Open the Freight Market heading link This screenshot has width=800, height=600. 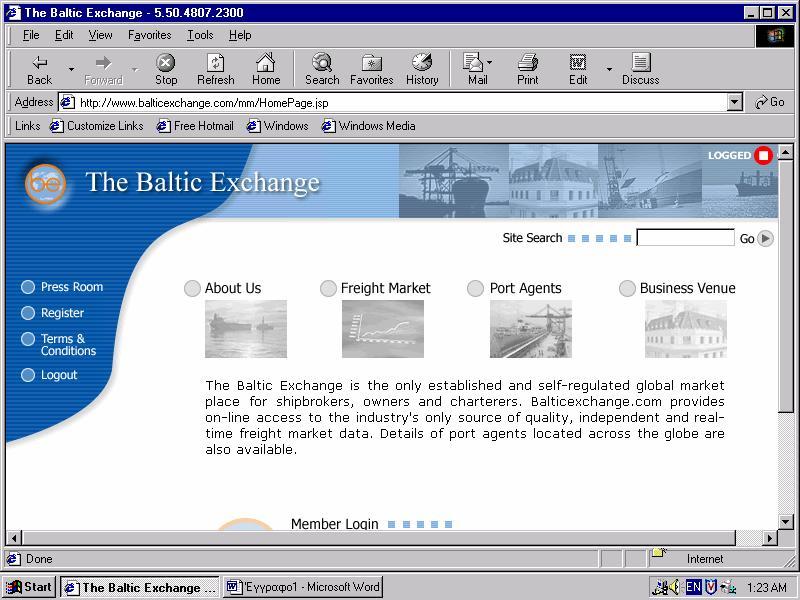386,288
